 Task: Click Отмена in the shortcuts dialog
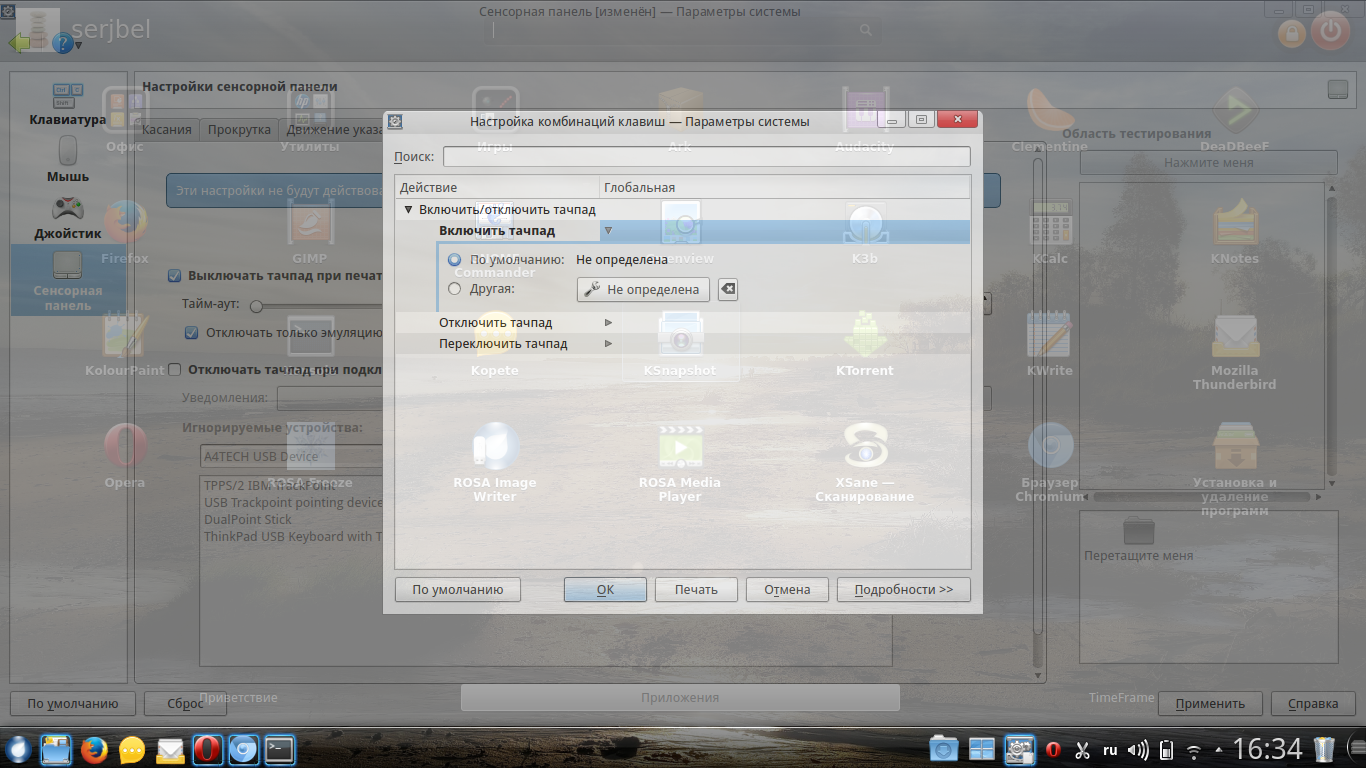pos(787,590)
